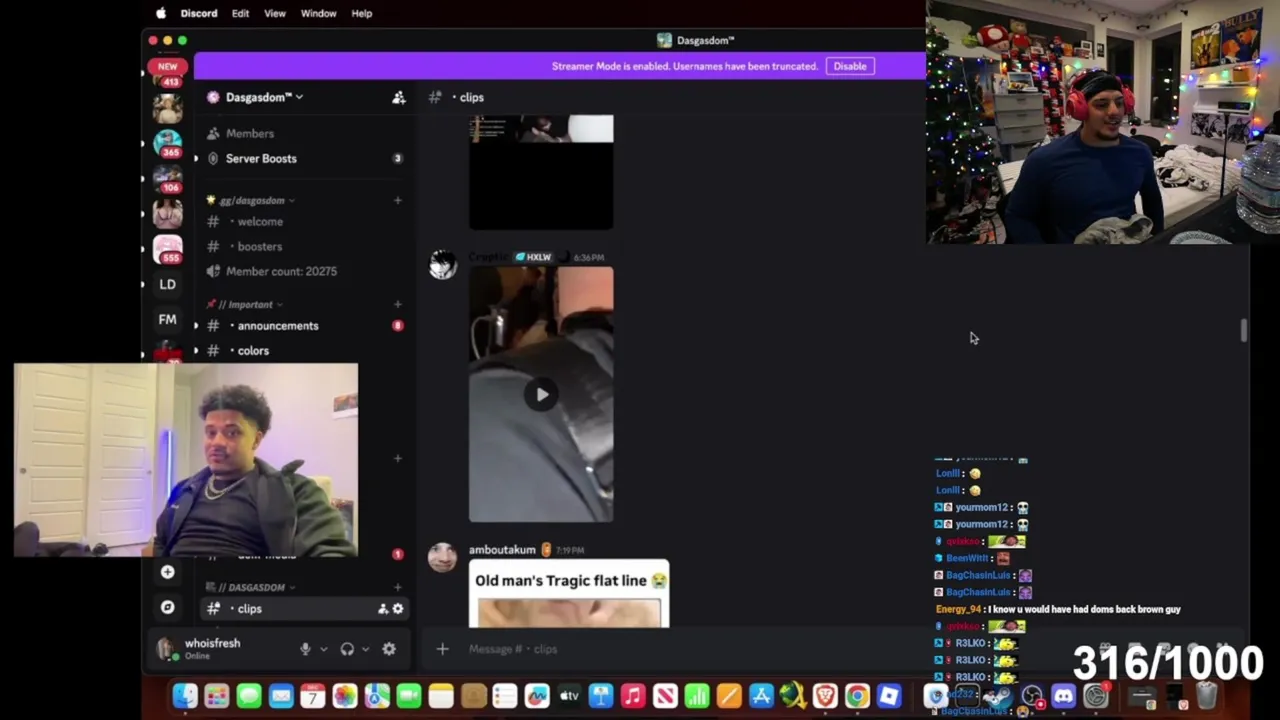This screenshot has width=1280, height=720.
Task: Go to the welcome channel
Action: (304, 222)
